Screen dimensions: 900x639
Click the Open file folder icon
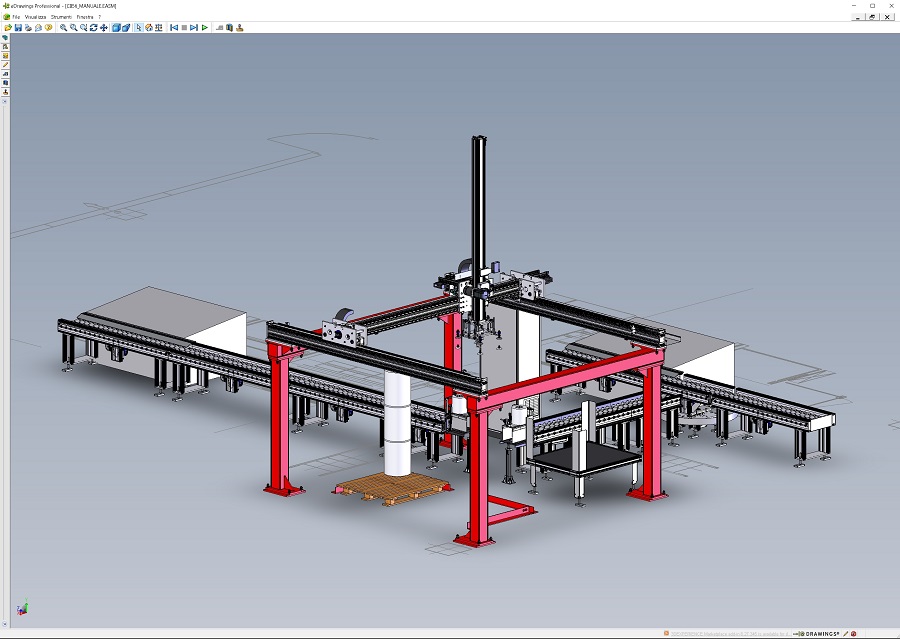(x=8, y=28)
